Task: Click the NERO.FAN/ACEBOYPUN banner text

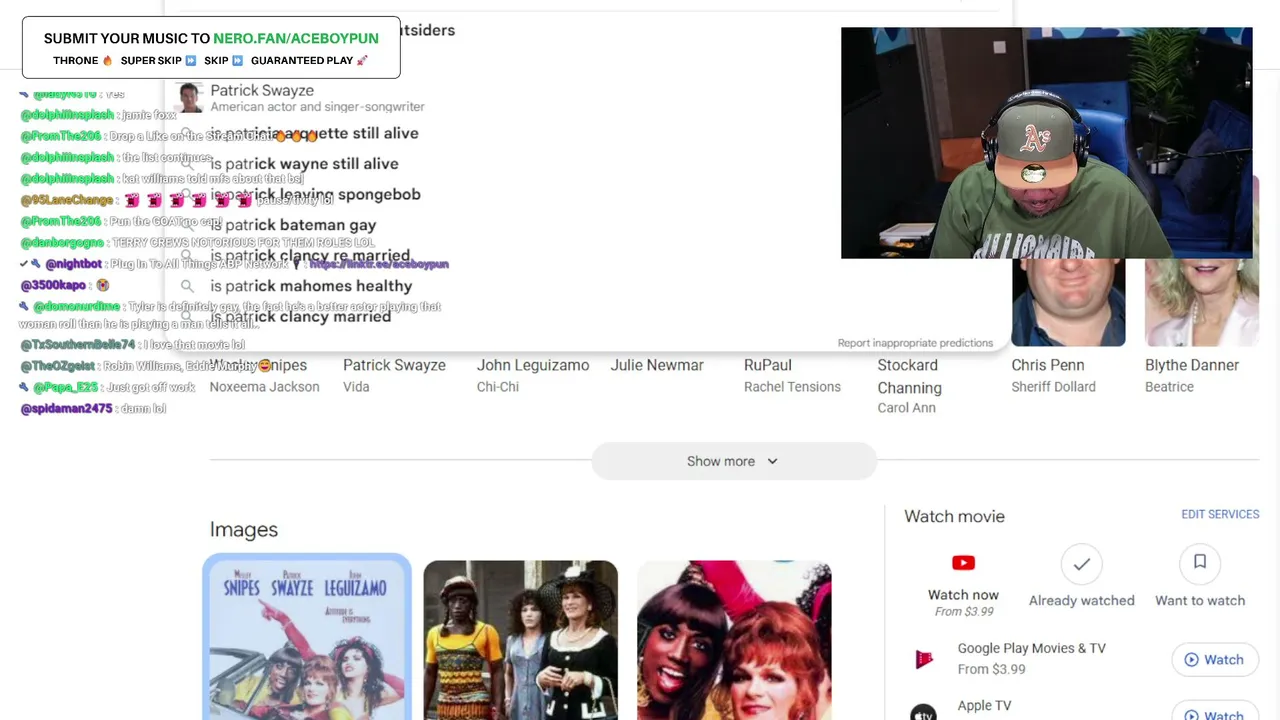Action: tap(296, 38)
